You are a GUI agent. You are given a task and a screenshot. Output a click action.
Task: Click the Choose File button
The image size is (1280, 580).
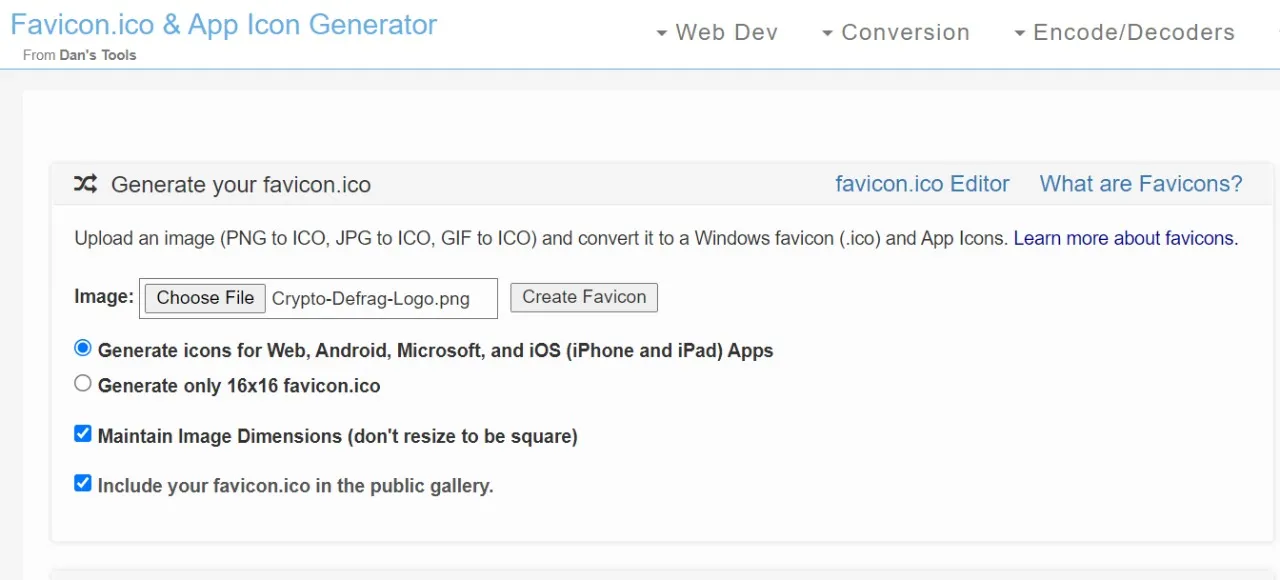coord(205,298)
